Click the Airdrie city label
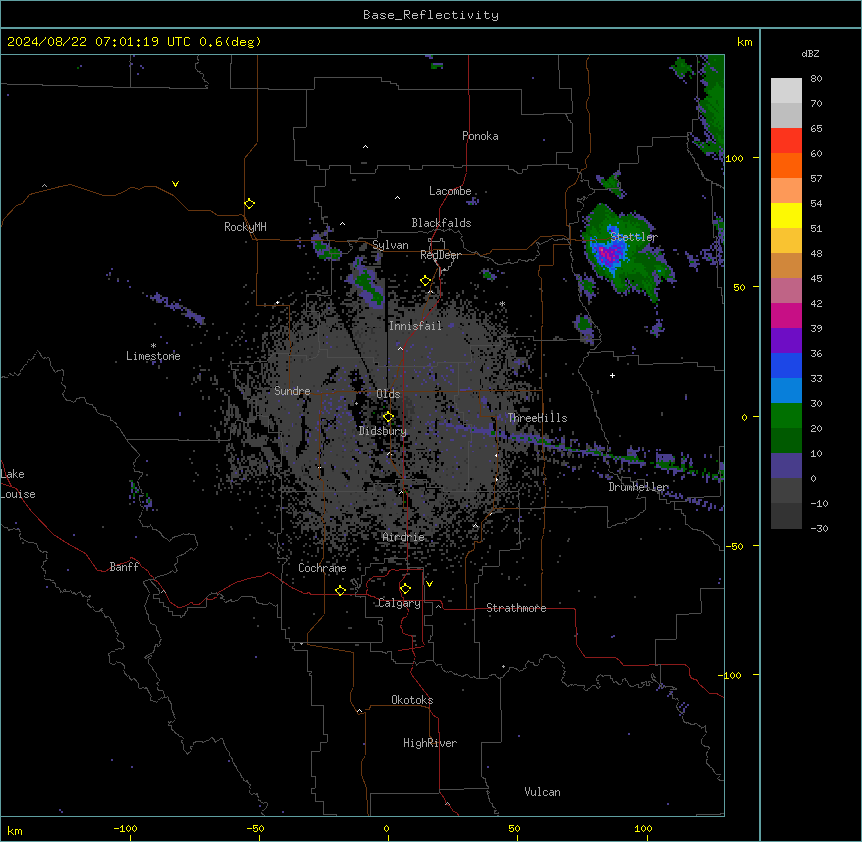This screenshot has width=862, height=842. tap(404, 537)
